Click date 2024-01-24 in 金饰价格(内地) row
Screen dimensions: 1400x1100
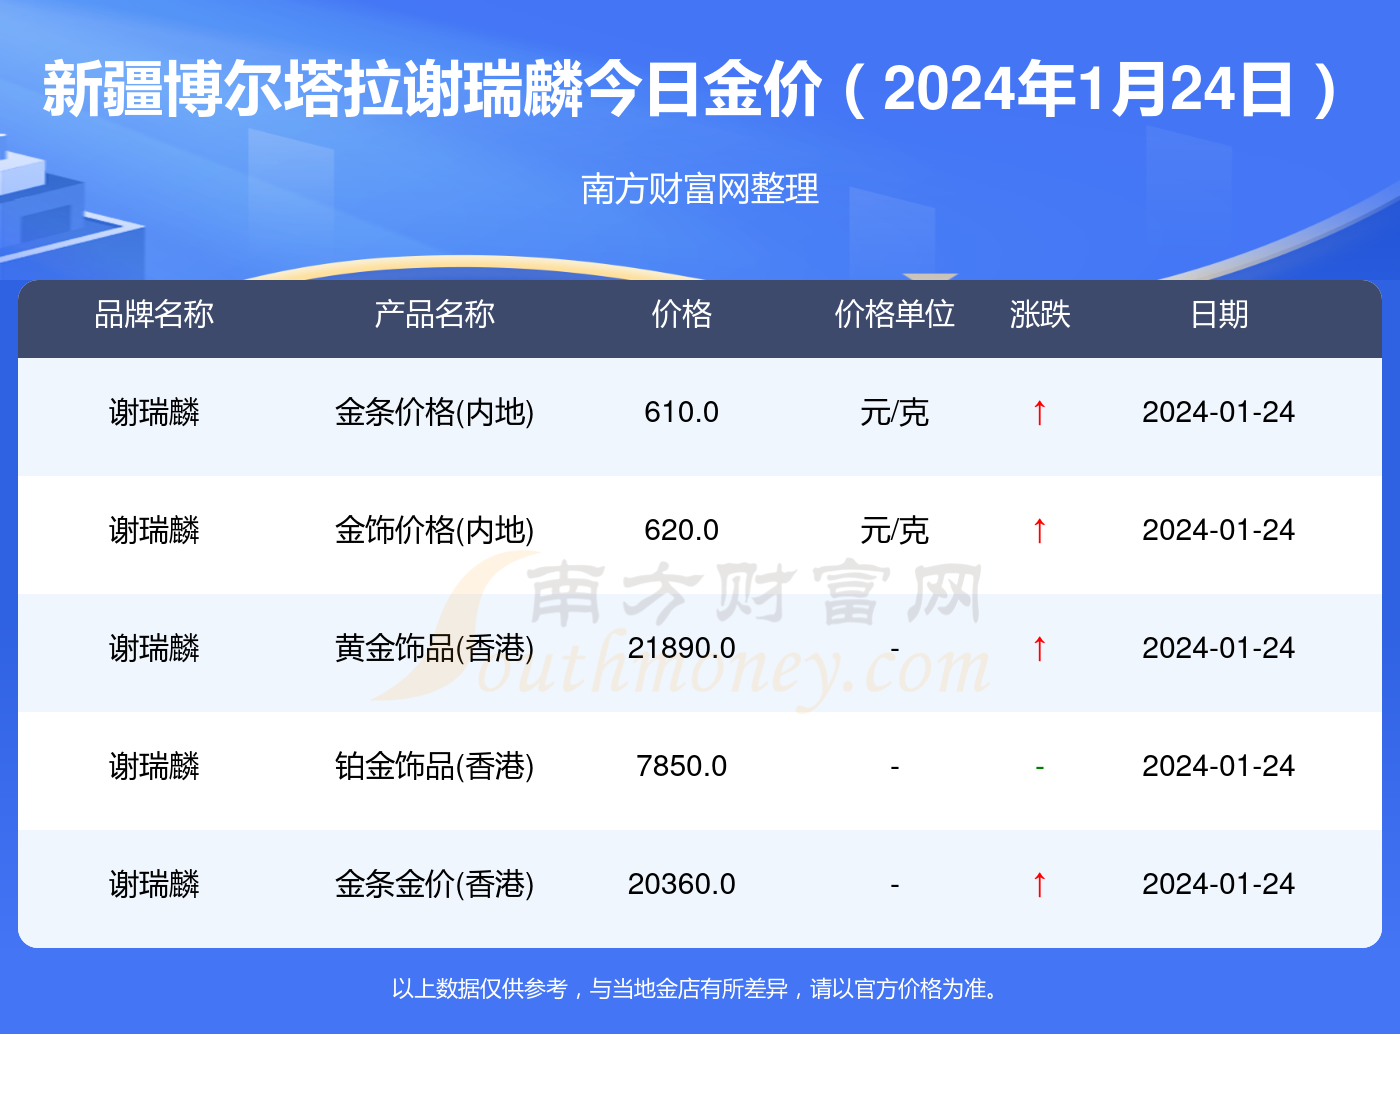coord(1219,530)
